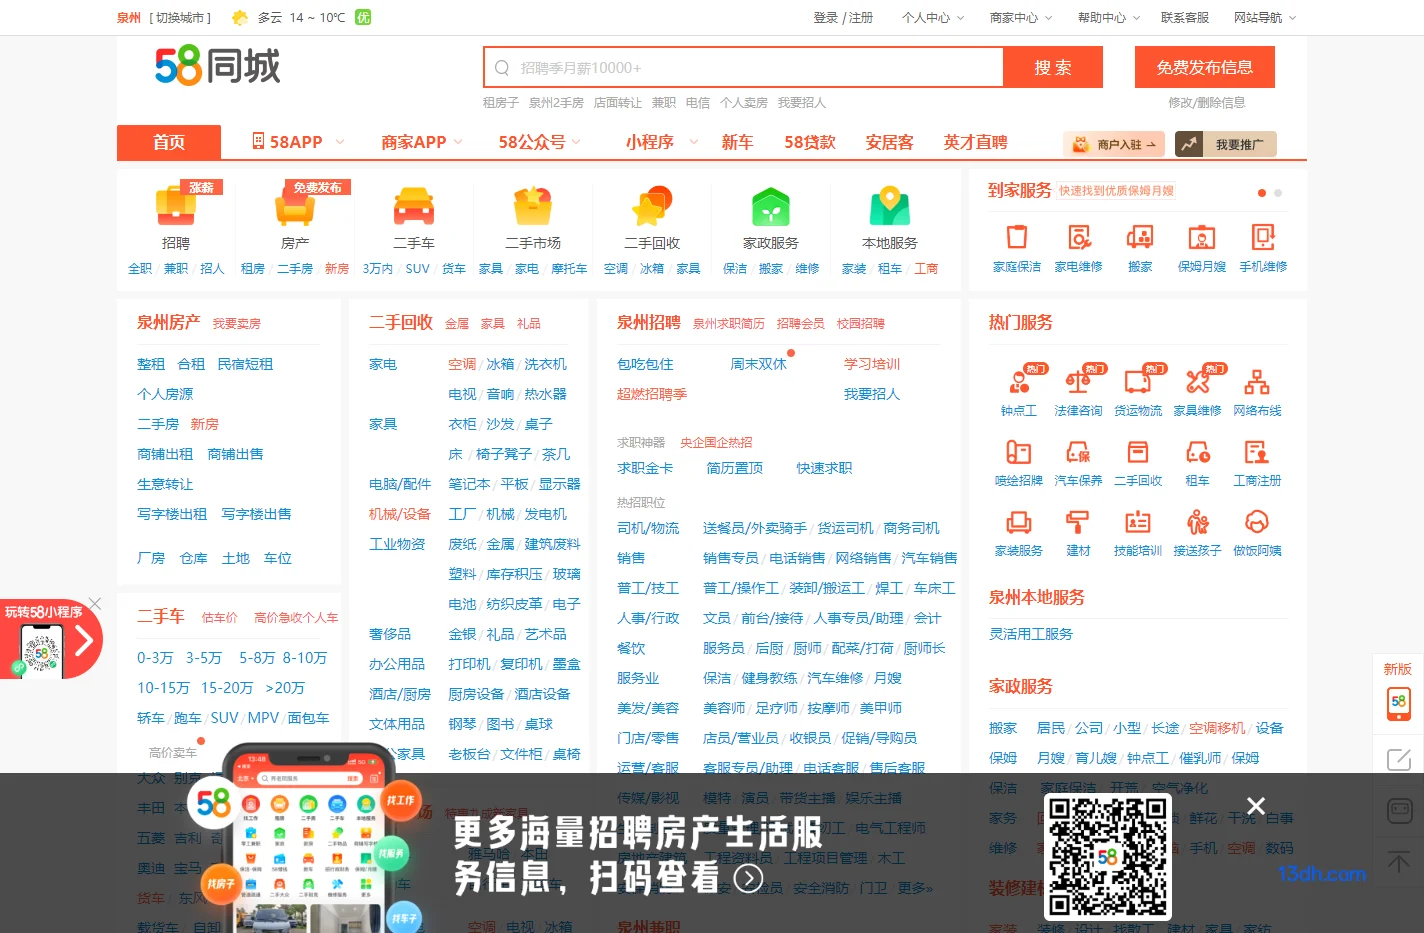Close the QR code bottom banner

tap(1256, 806)
